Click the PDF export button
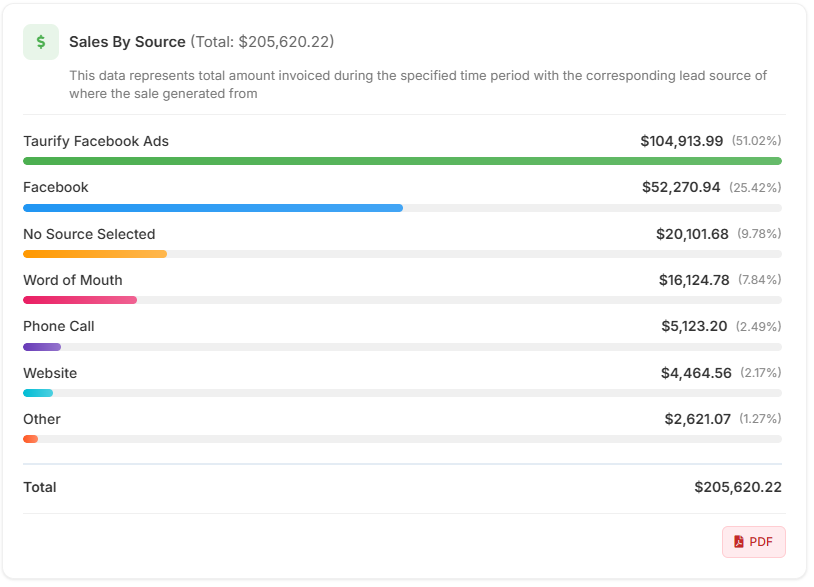The image size is (814, 587). coord(753,541)
